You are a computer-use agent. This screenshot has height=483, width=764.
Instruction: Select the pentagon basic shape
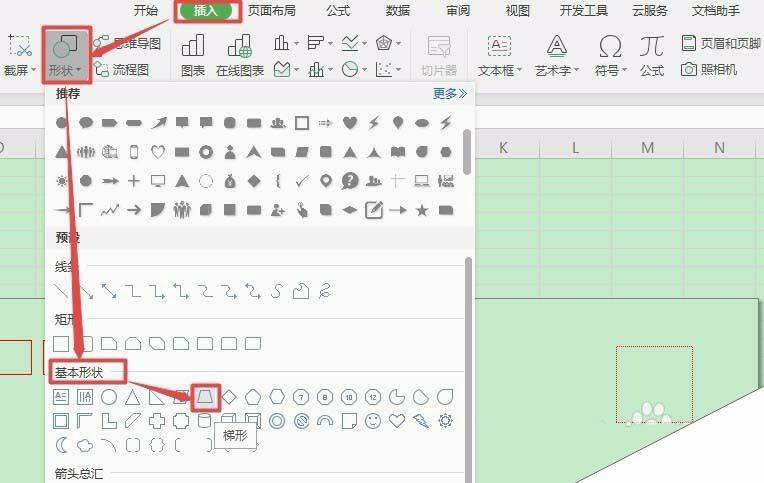pyautogui.click(x=253, y=397)
